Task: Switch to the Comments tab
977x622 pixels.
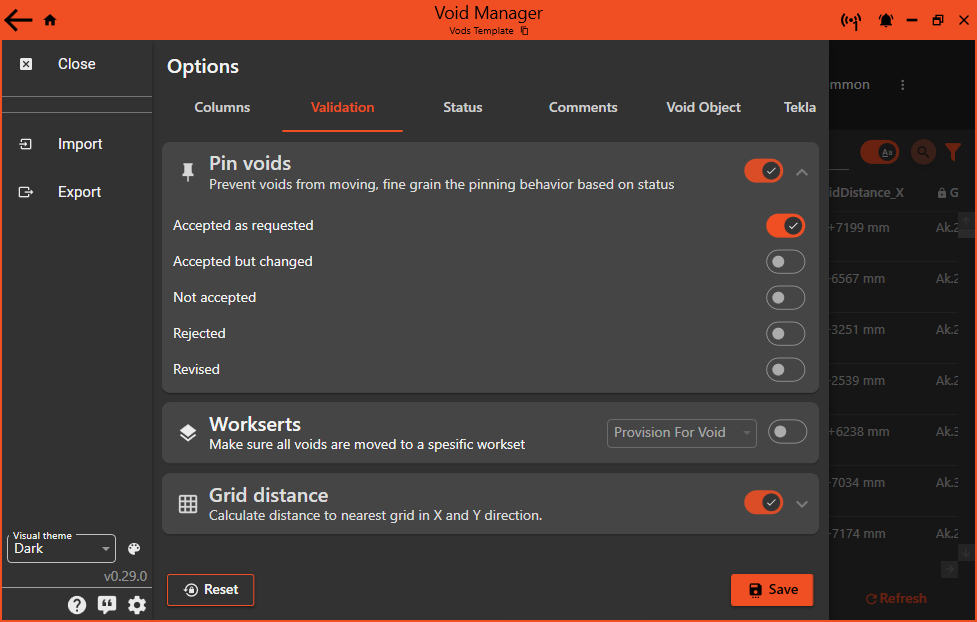Action: point(583,107)
